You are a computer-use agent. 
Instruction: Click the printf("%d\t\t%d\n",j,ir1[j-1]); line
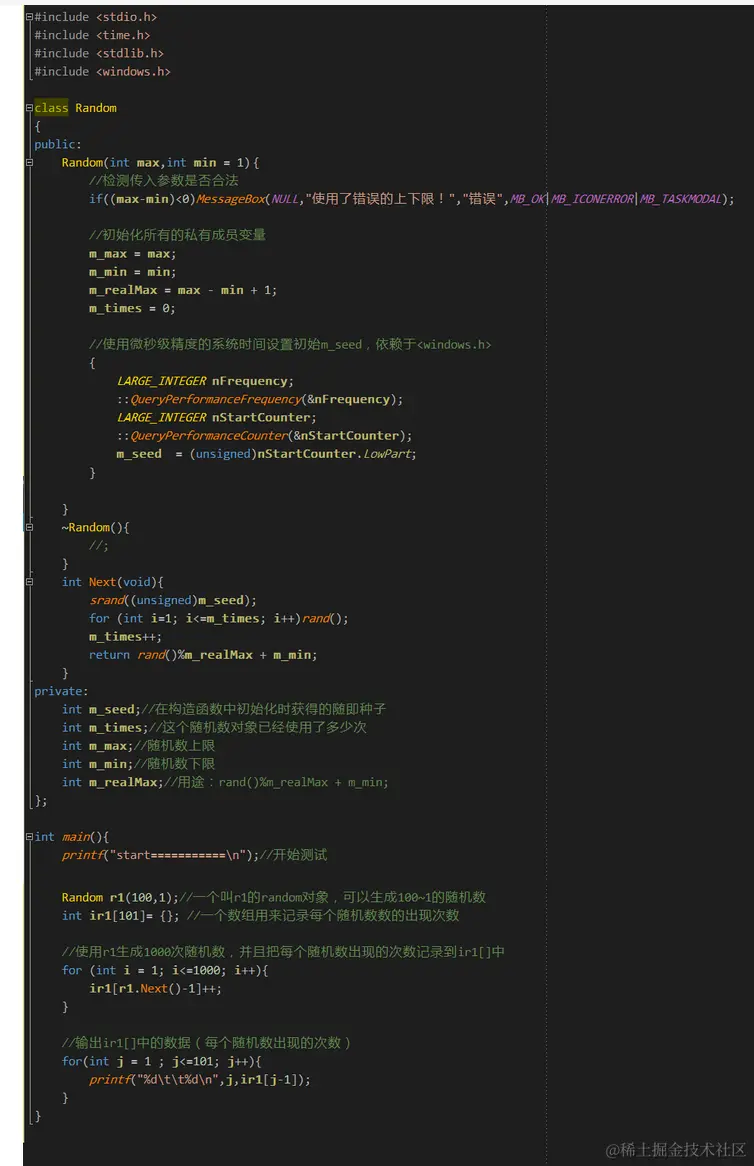200,1079
